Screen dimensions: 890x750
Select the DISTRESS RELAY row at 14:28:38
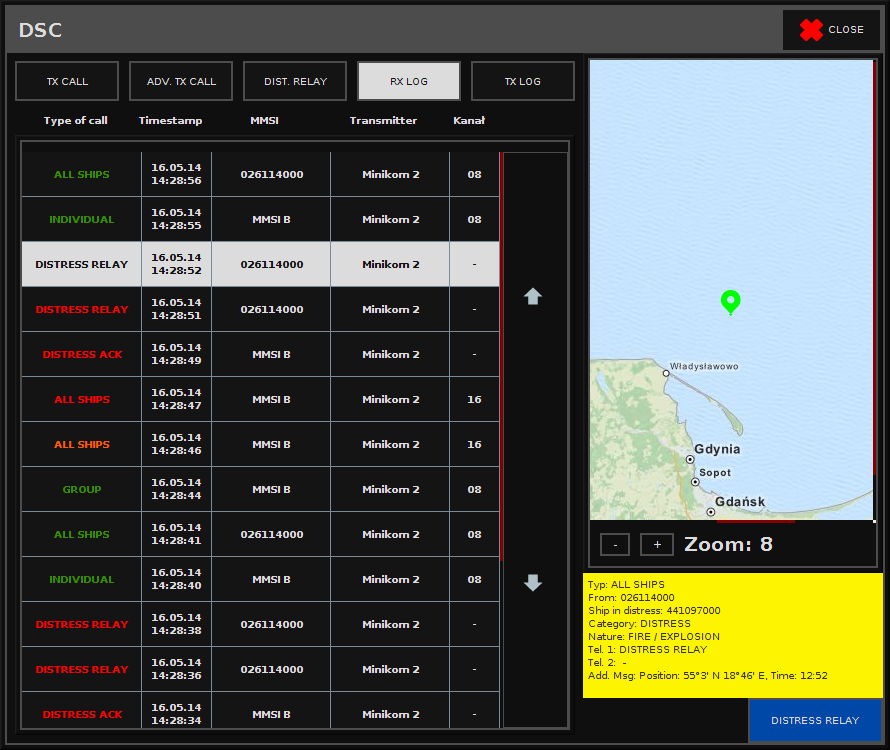[x=261, y=624]
